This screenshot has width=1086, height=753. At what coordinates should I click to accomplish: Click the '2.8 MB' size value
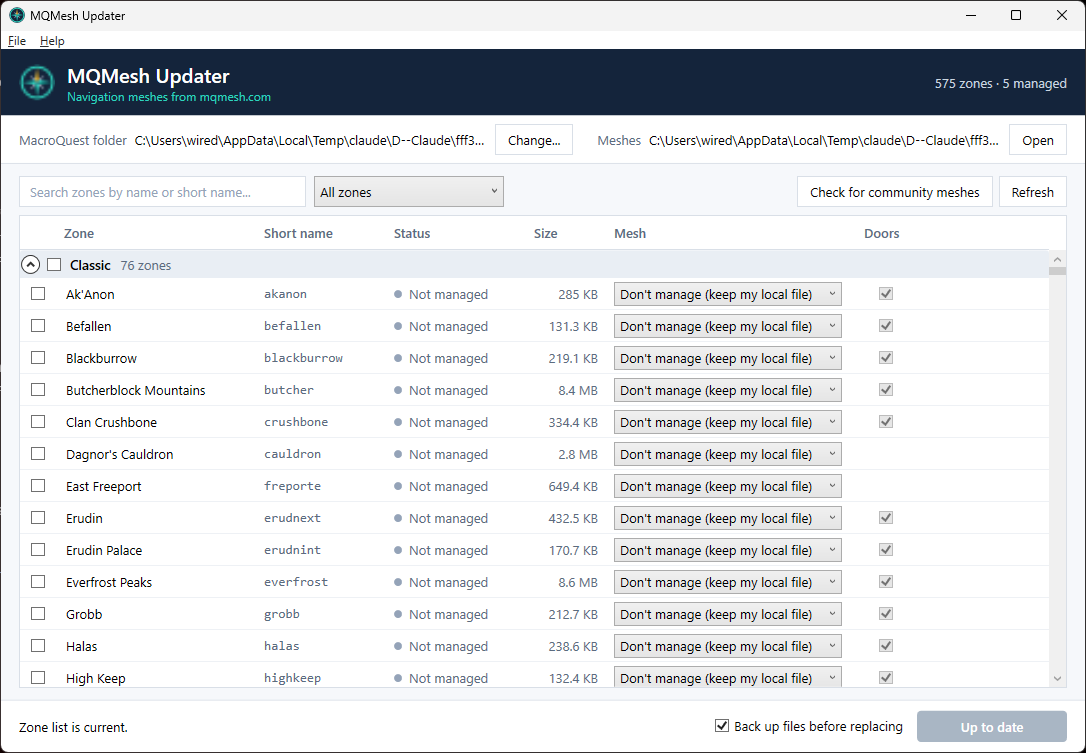point(578,454)
